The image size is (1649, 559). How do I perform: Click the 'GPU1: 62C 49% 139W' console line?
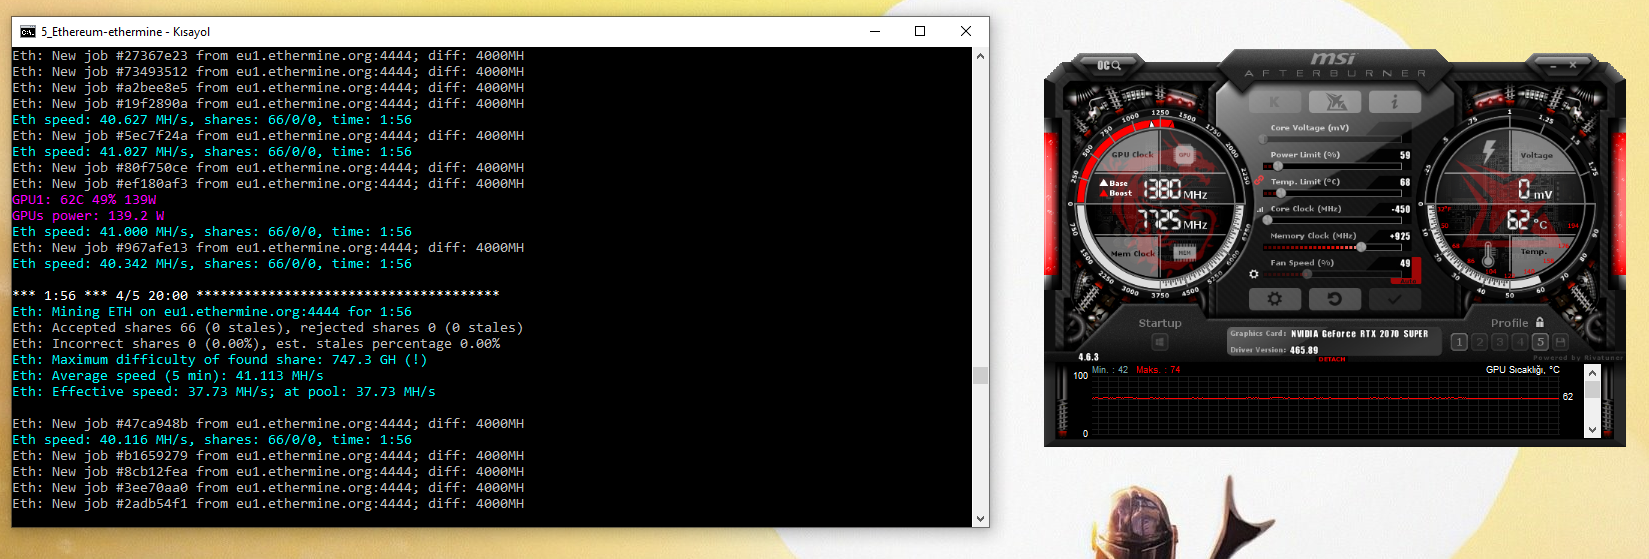click(84, 200)
